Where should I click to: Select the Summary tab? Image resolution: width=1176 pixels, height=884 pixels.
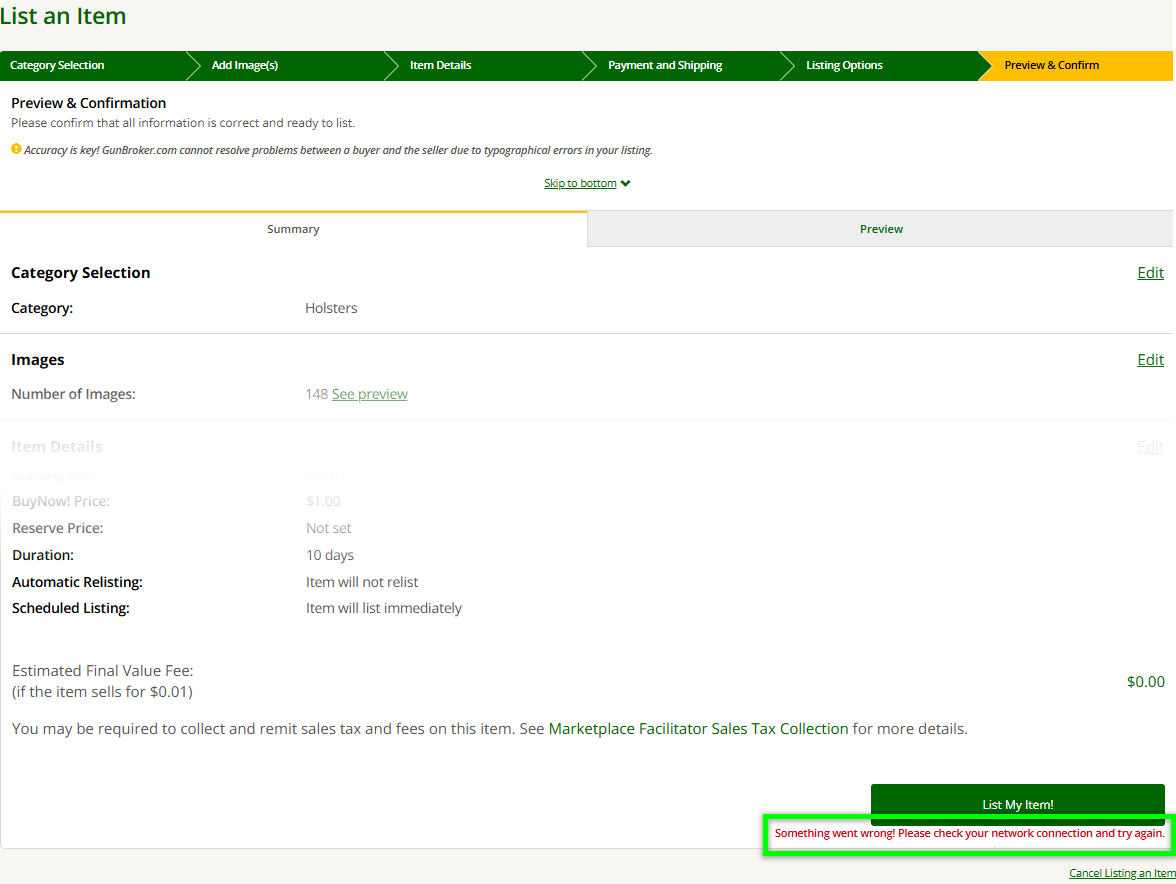[x=292, y=229]
